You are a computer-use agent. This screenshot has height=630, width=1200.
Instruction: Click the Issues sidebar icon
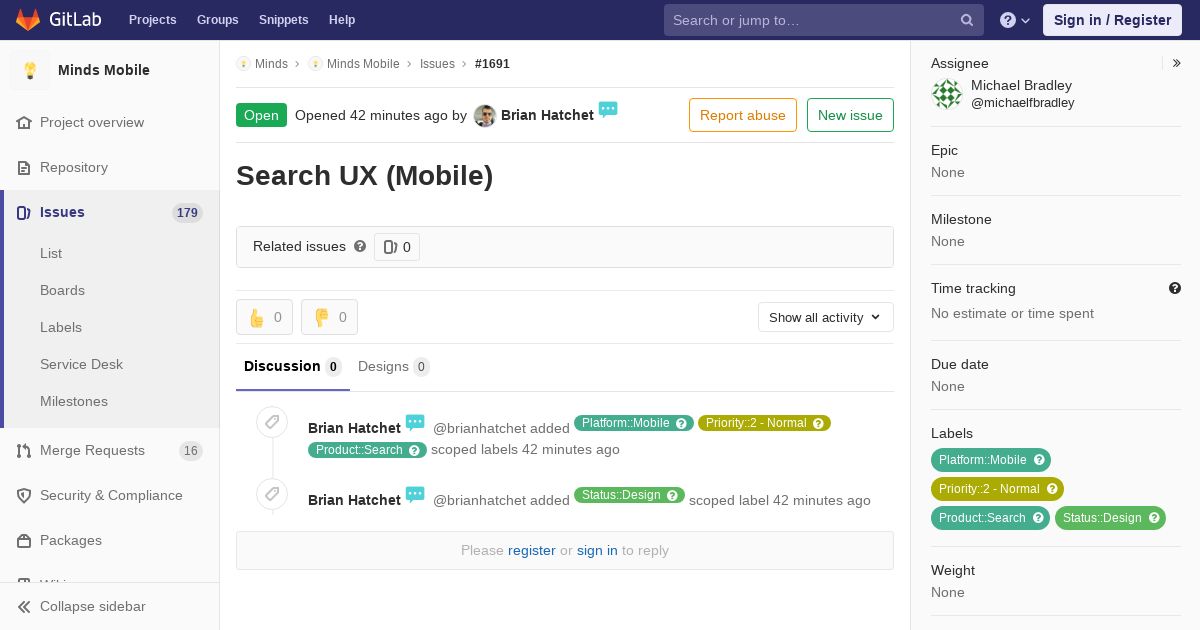24,212
